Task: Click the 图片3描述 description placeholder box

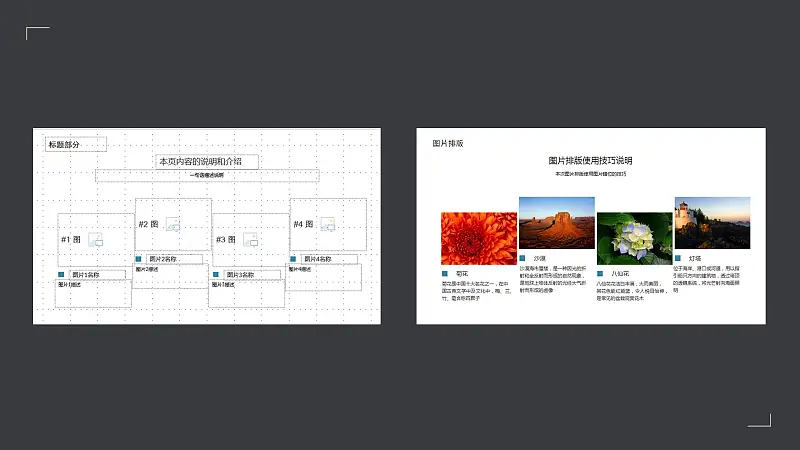Action: click(x=246, y=293)
